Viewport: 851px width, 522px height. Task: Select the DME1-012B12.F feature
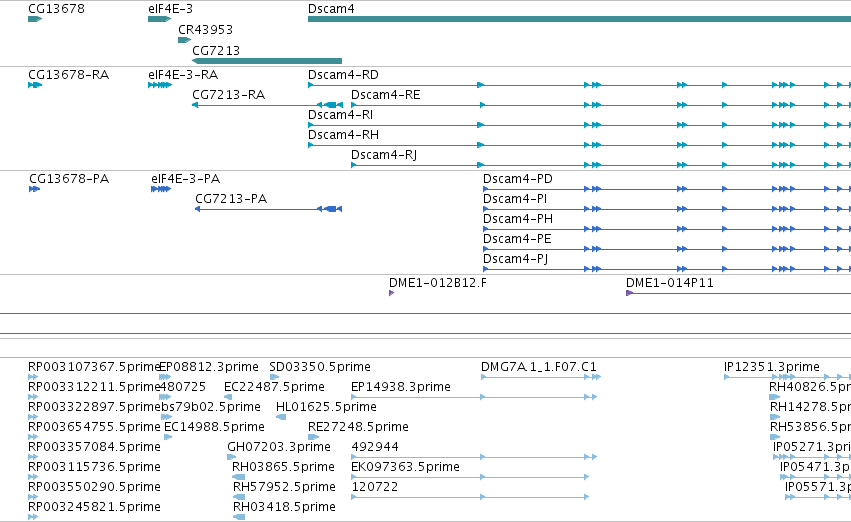point(437,283)
